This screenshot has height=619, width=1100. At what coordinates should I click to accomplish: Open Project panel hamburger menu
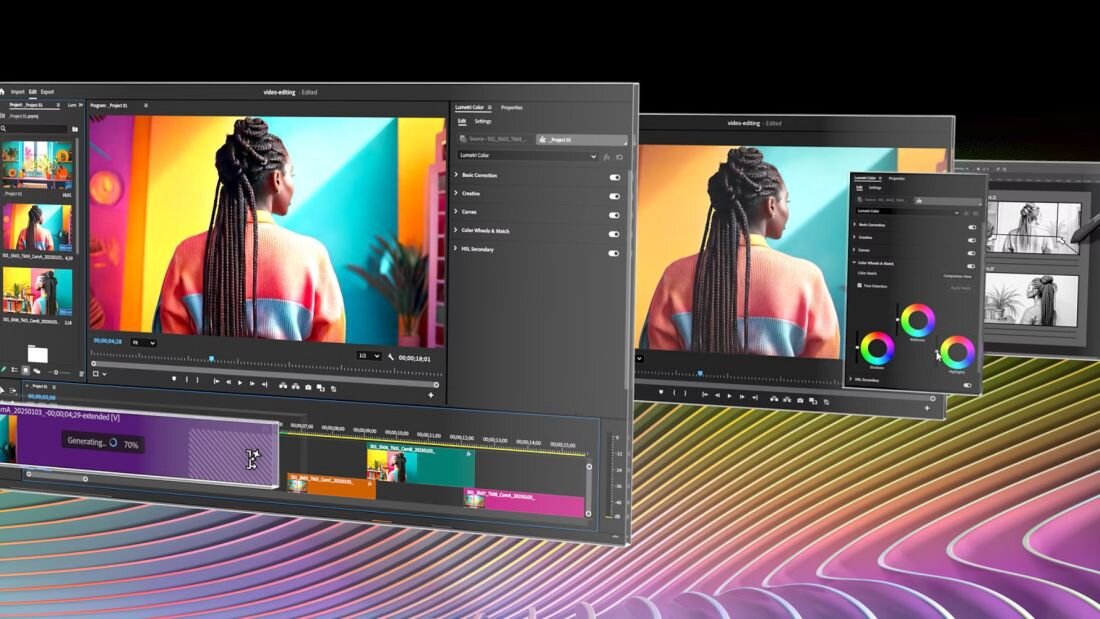click(x=58, y=105)
